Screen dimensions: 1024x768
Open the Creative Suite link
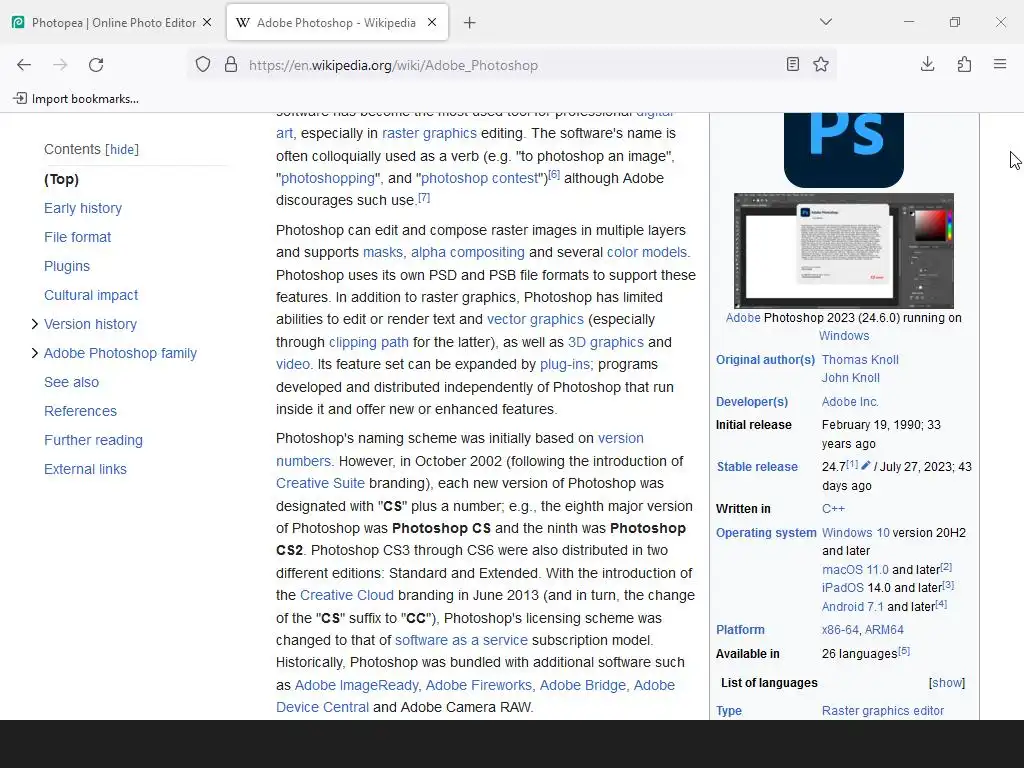320,483
